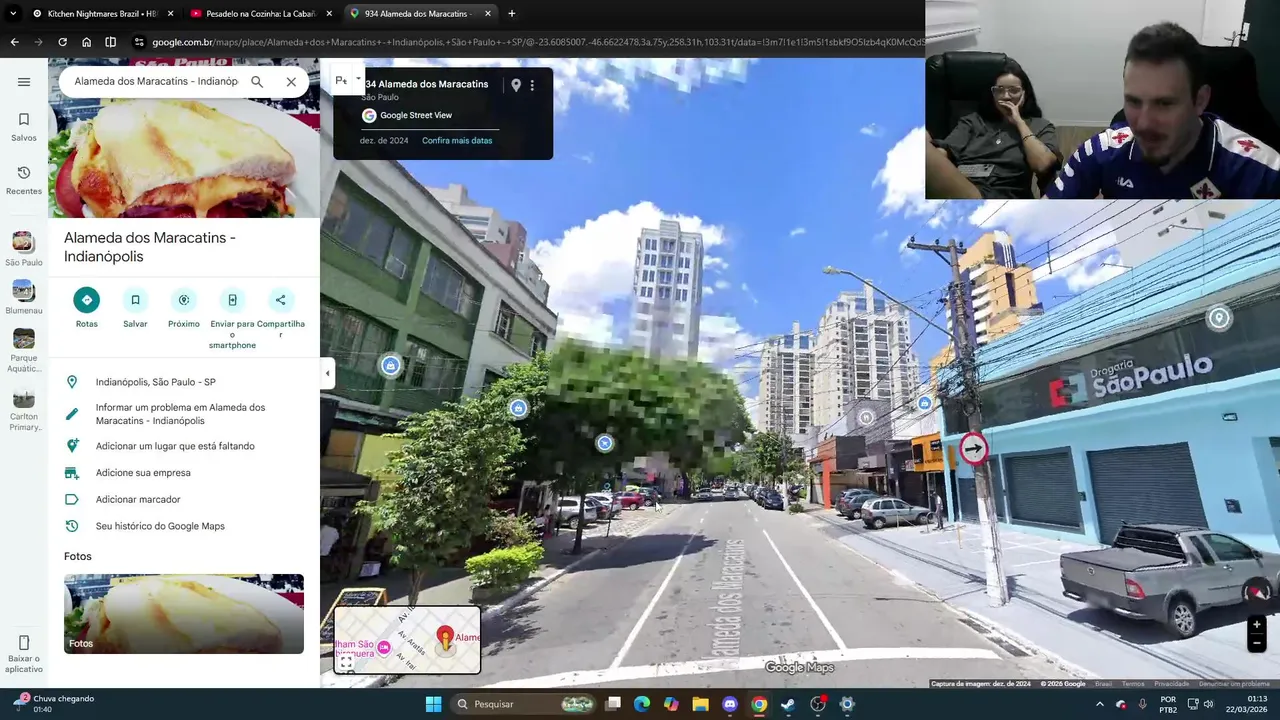This screenshot has height=720, width=1280.
Task: Click the google.com.br address bar URL
Action: [538, 42]
